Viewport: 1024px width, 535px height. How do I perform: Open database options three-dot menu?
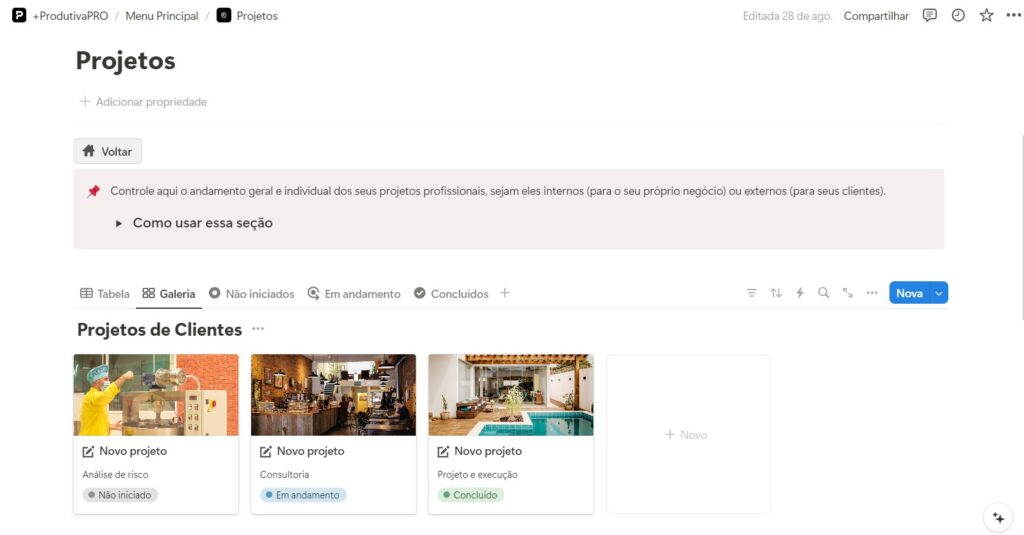(x=872, y=293)
